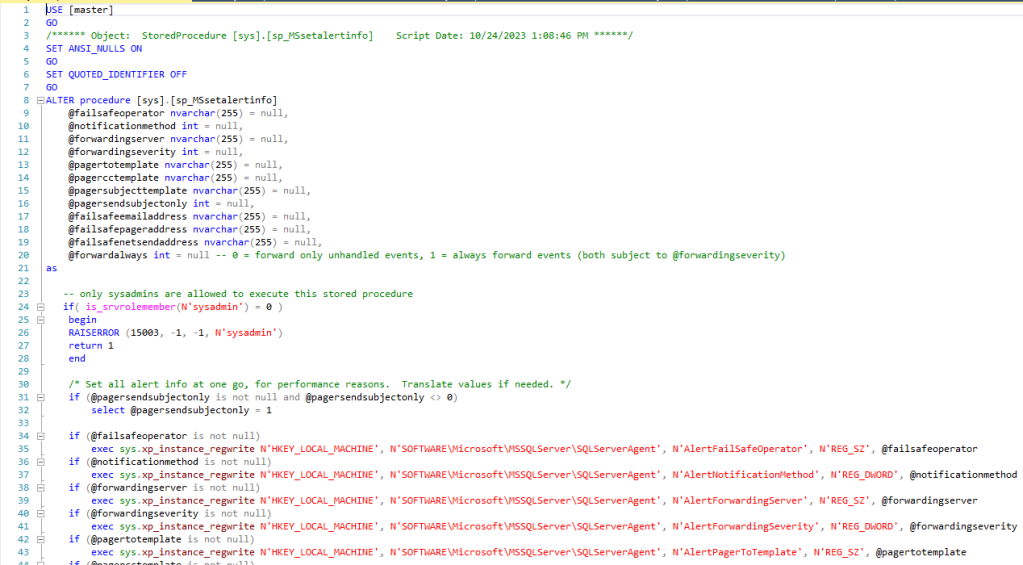Collapse the ALTER procedure block on line 8
This screenshot has width=1023, height=565.
(39, 100)
